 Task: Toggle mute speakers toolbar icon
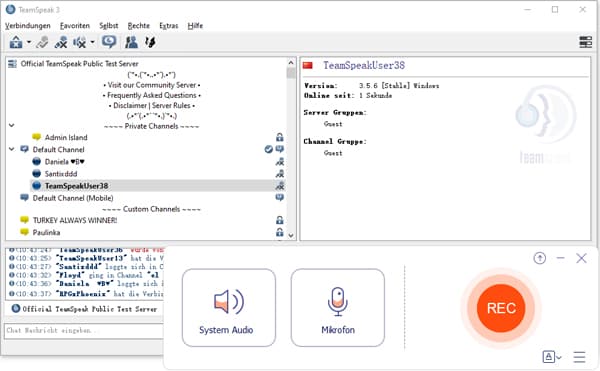pos(79,42)
